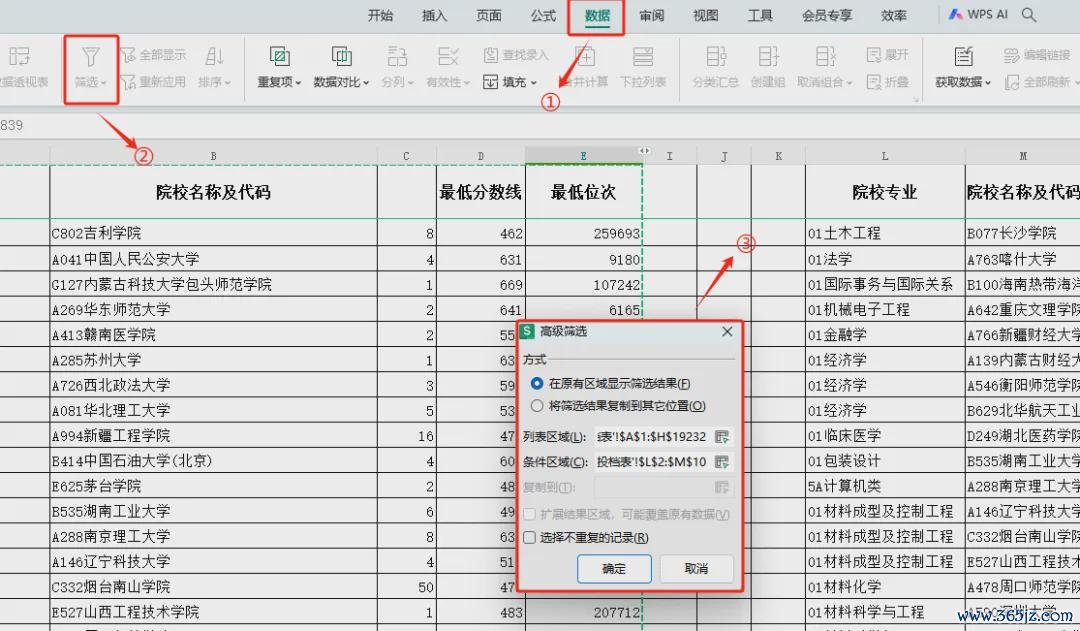
Task: Expand the 获取数据 dropdown
Action: (987, 83)
